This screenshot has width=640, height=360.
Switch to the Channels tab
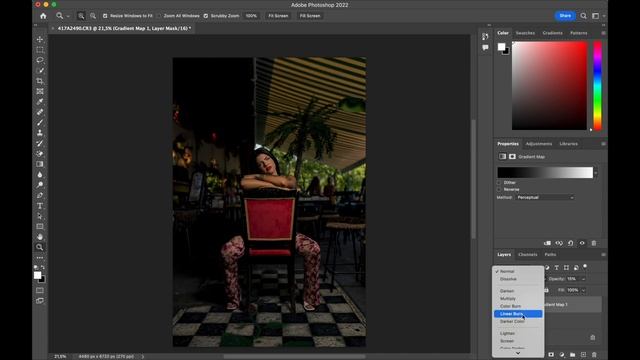(527, 254)
